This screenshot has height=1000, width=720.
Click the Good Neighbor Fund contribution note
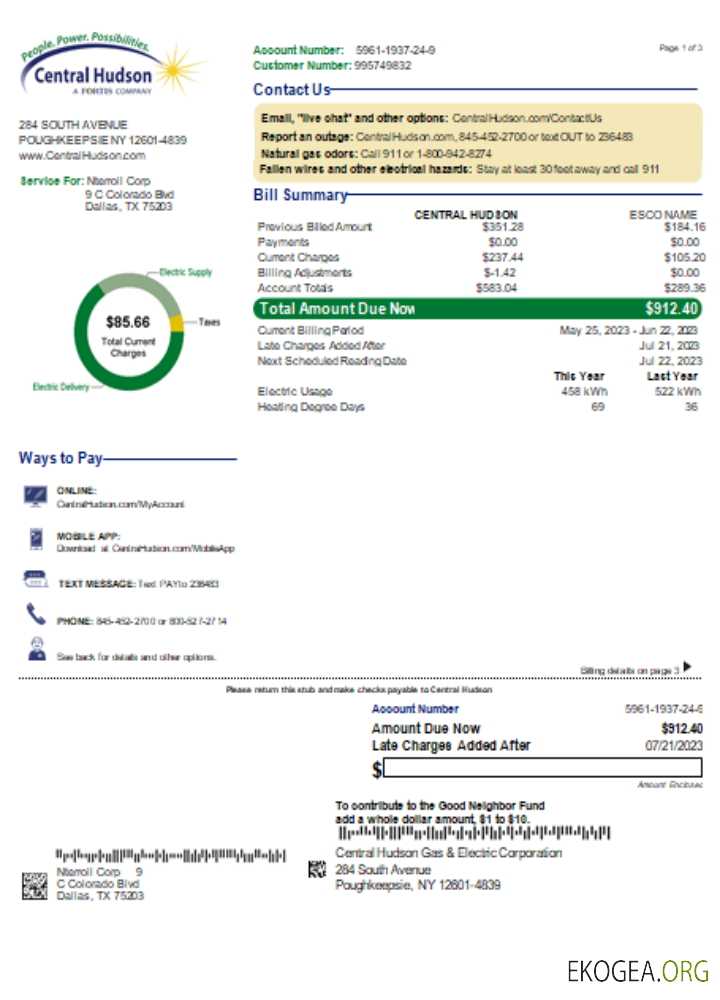[440, 812]
